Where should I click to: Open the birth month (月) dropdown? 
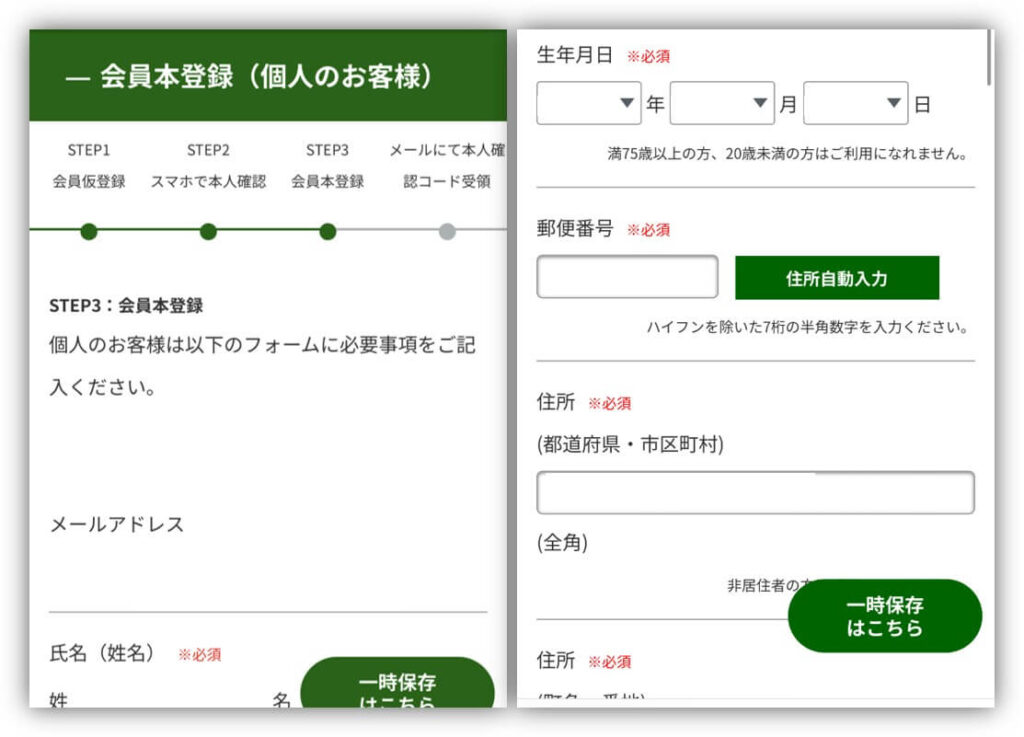722,103
